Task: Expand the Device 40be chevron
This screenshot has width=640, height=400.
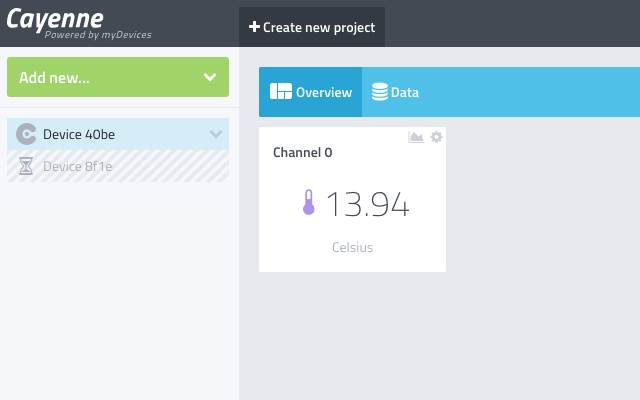Action: (x=216, y=134)
